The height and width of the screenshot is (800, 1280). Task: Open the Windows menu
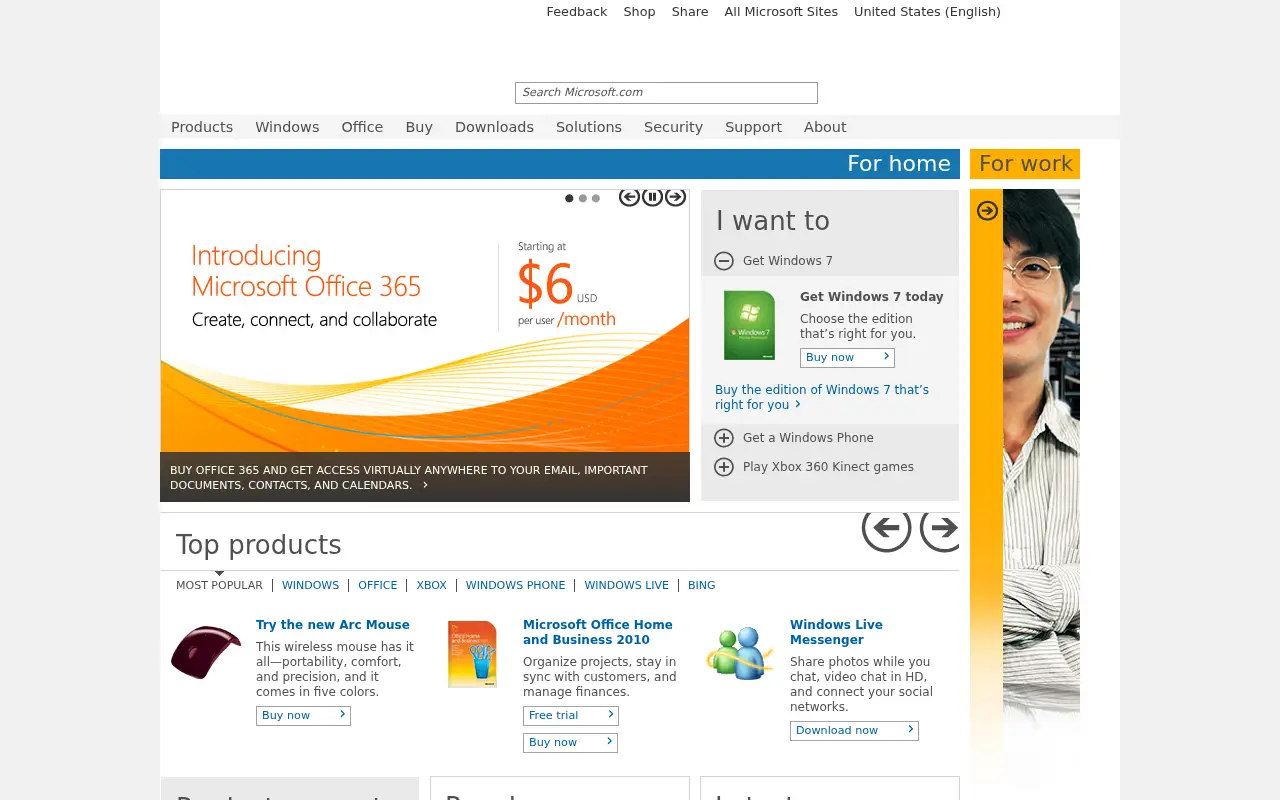coord(287,127)
